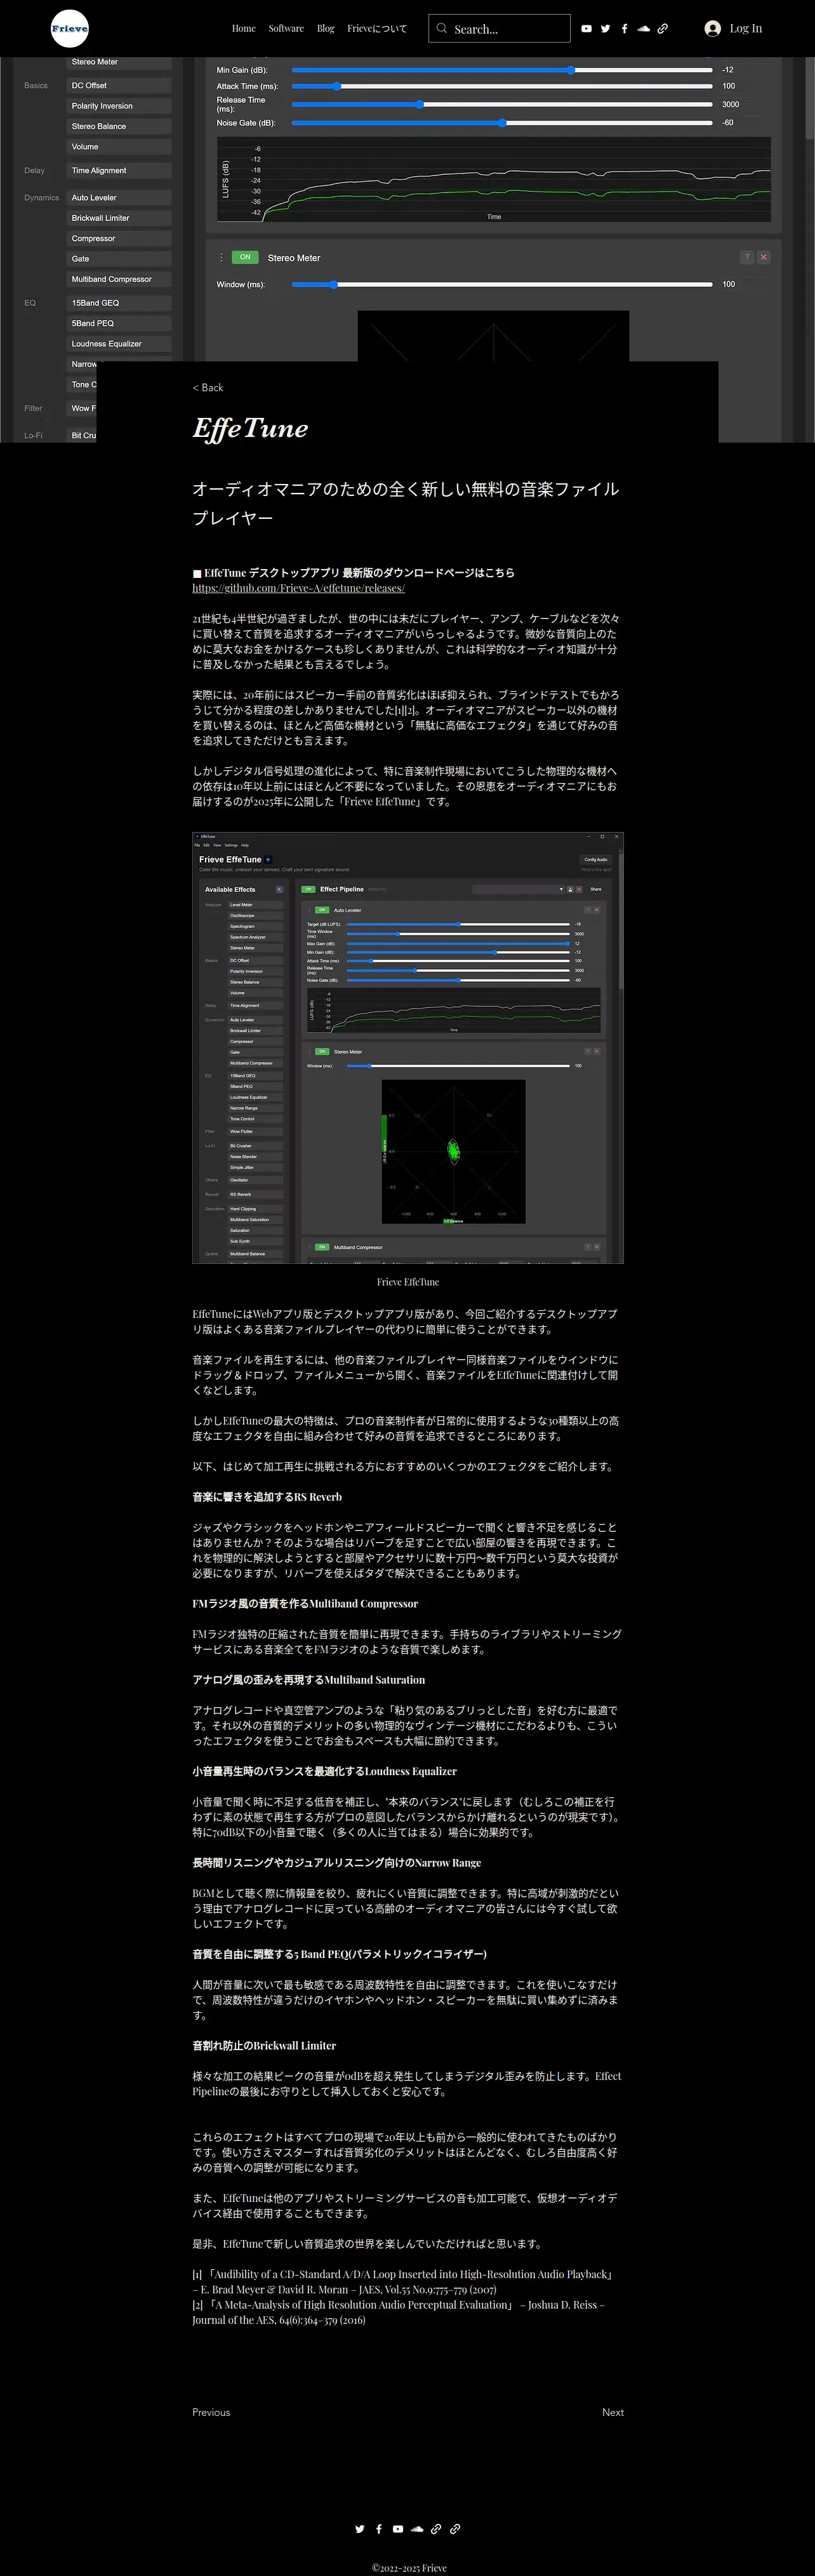Adjust the Release Time (ms) slider in banner
This screenshot has width=815, height=2576.
502,104
